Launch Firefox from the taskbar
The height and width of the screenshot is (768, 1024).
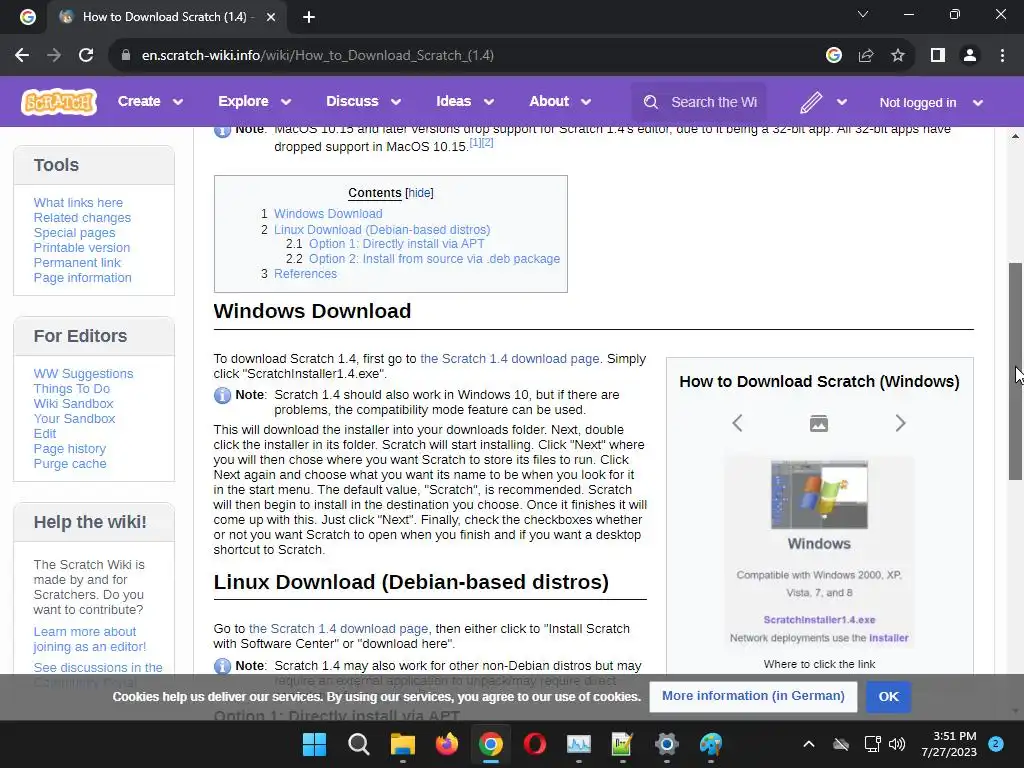pos(447,744)
